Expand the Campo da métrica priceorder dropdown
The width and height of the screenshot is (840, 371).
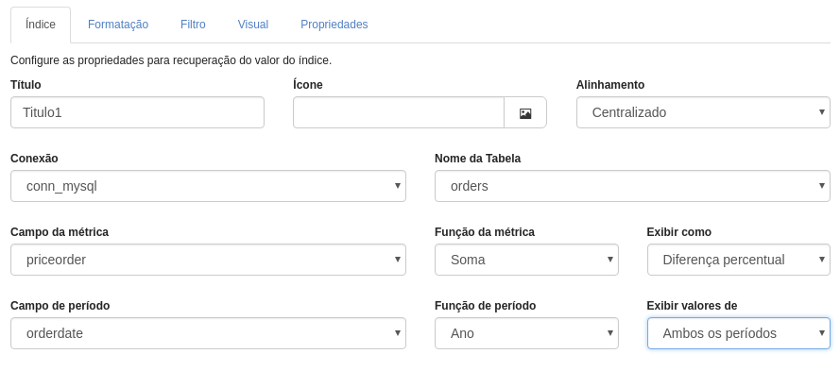point(208,260)
